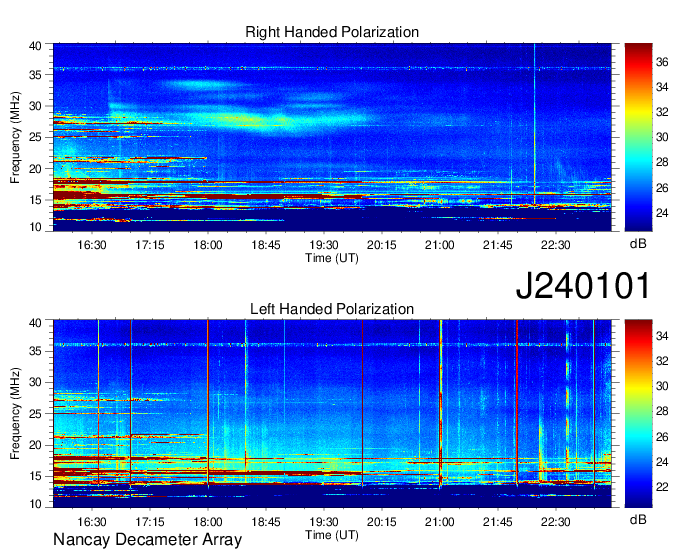
Task: Click the red vertical line at 18:00 in bottom spectrogram
Action: click(x=208, y=401)
